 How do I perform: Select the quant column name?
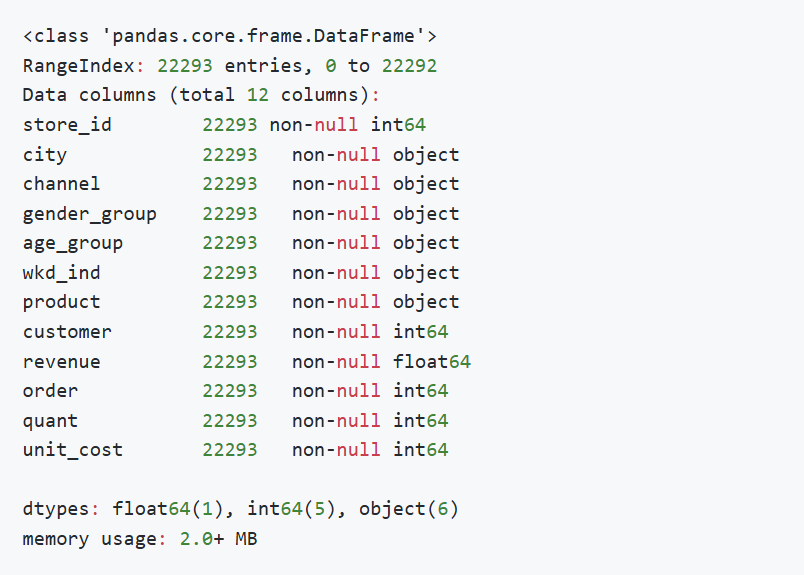click(50, 420)
